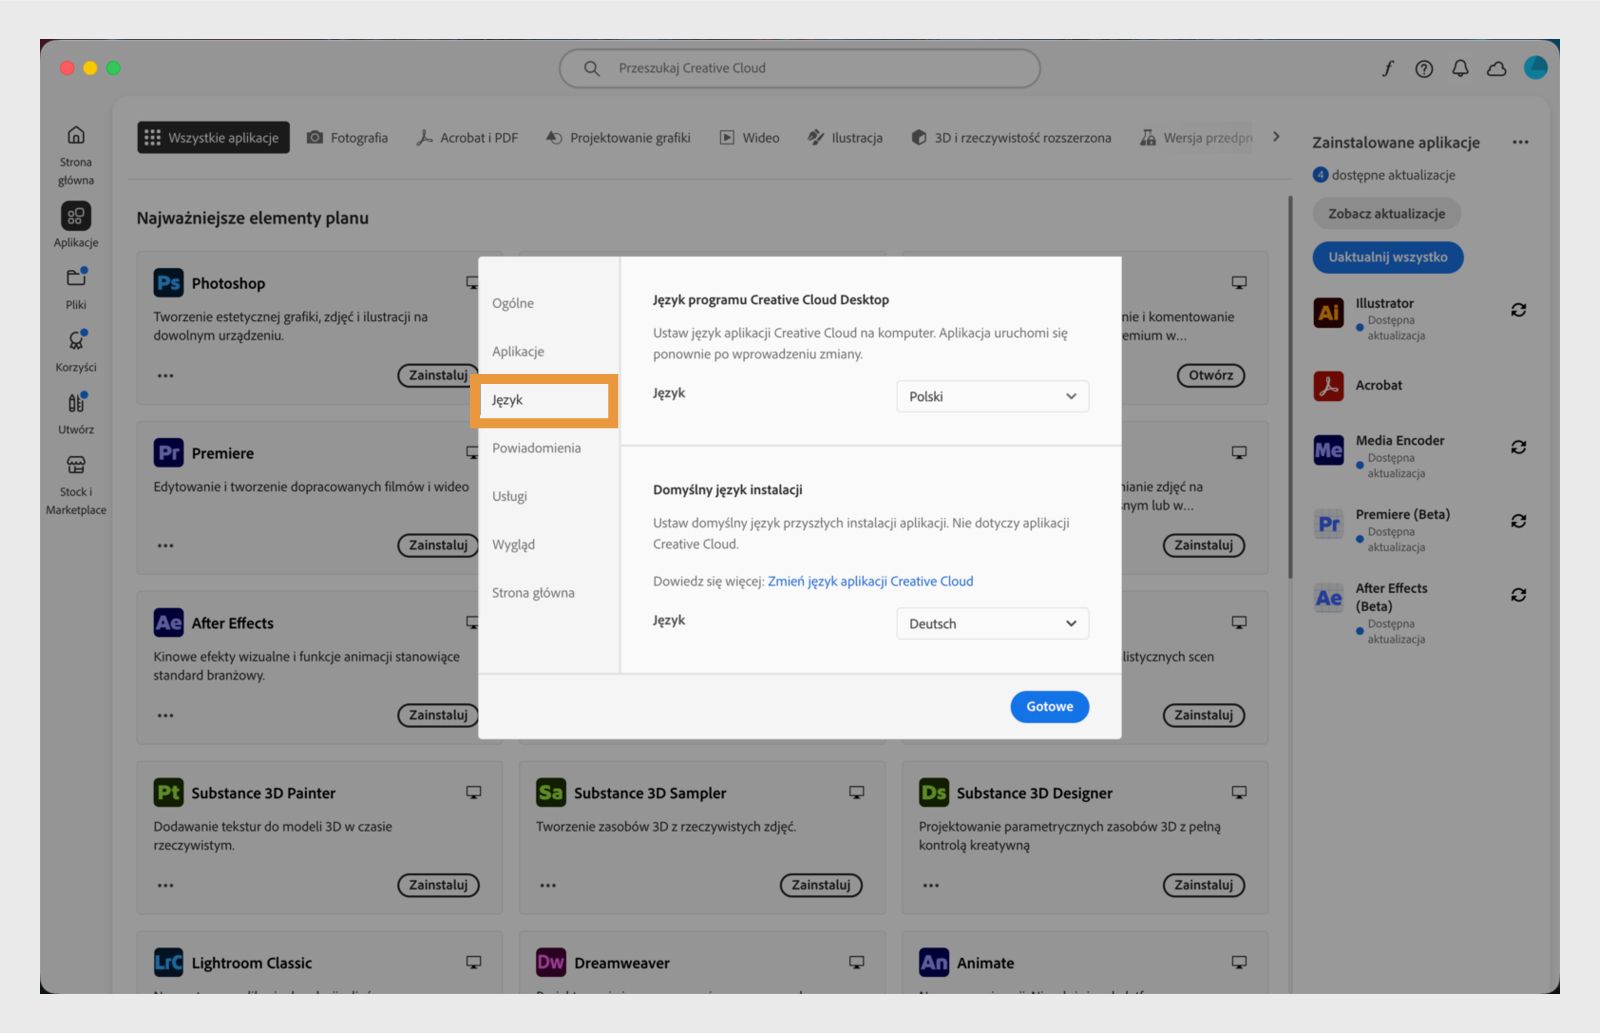The width and height of the screenshot is (1600, 1034).
Task: Click desktop icon on Substance 3D Sampler card
Action: point(857,792)
